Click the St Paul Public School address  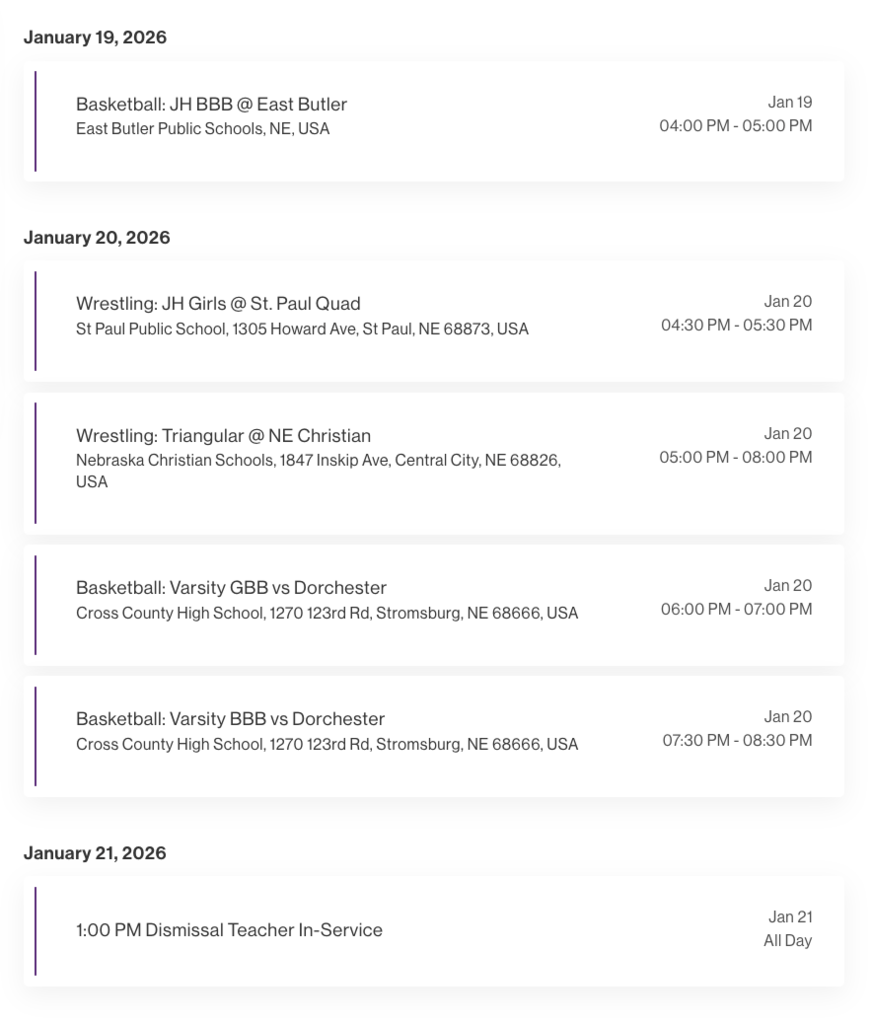302,329
